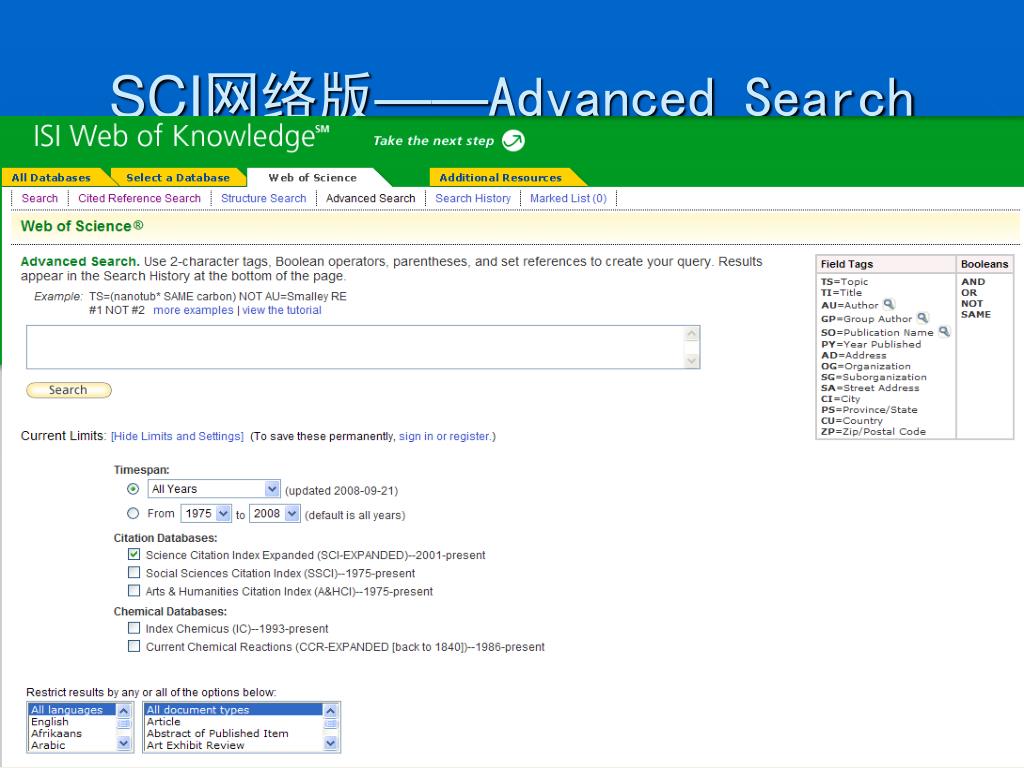This screenshot has height=768, width=1024.
Task: Click the PY=Year Published field tag
Action: [x=871, y=344]
